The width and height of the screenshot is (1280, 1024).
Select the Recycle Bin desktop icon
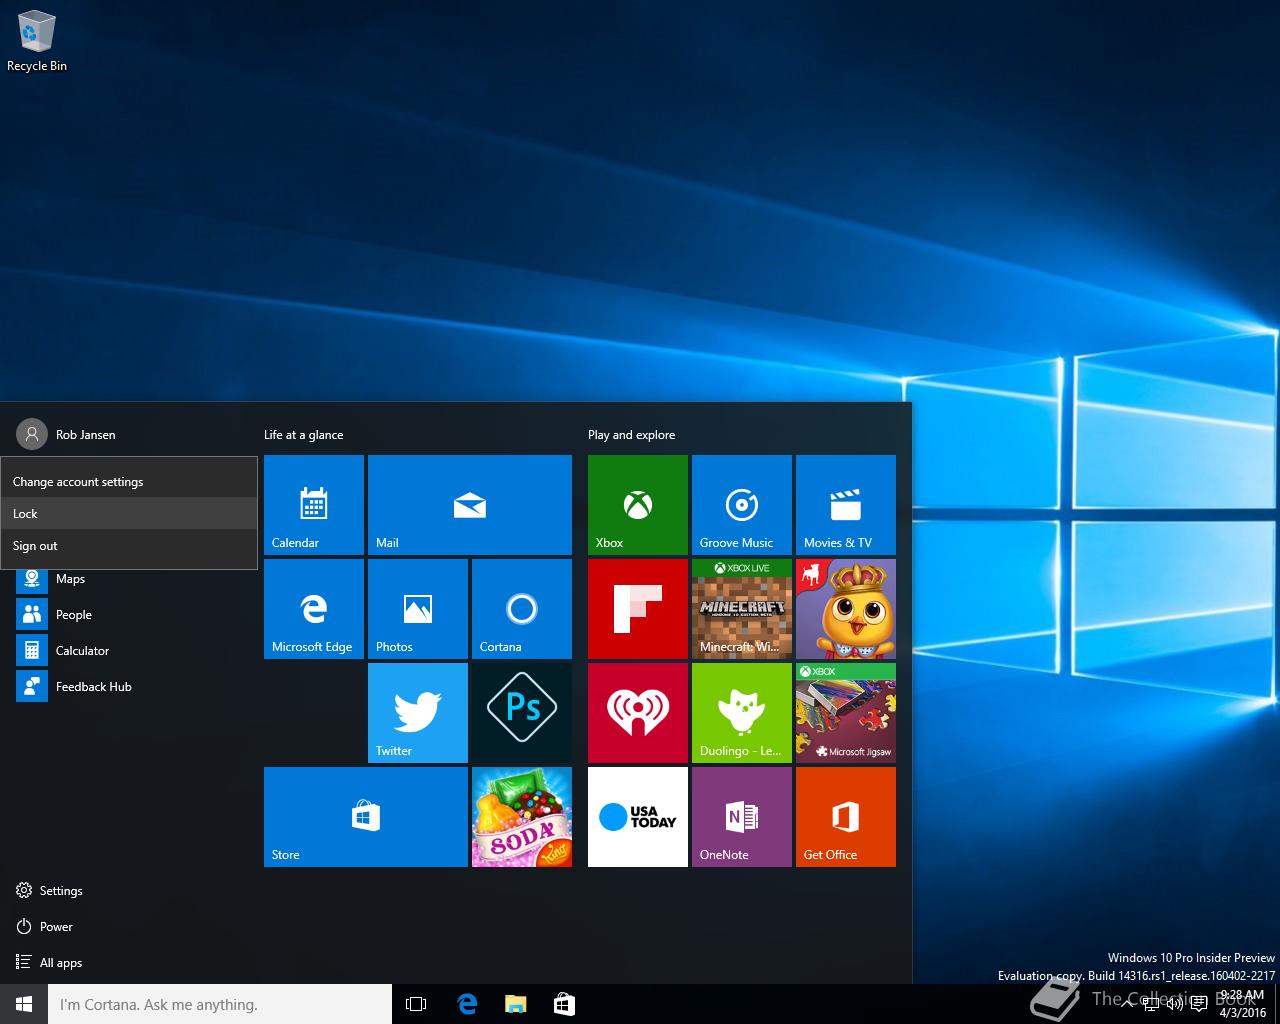coord(37,42)
